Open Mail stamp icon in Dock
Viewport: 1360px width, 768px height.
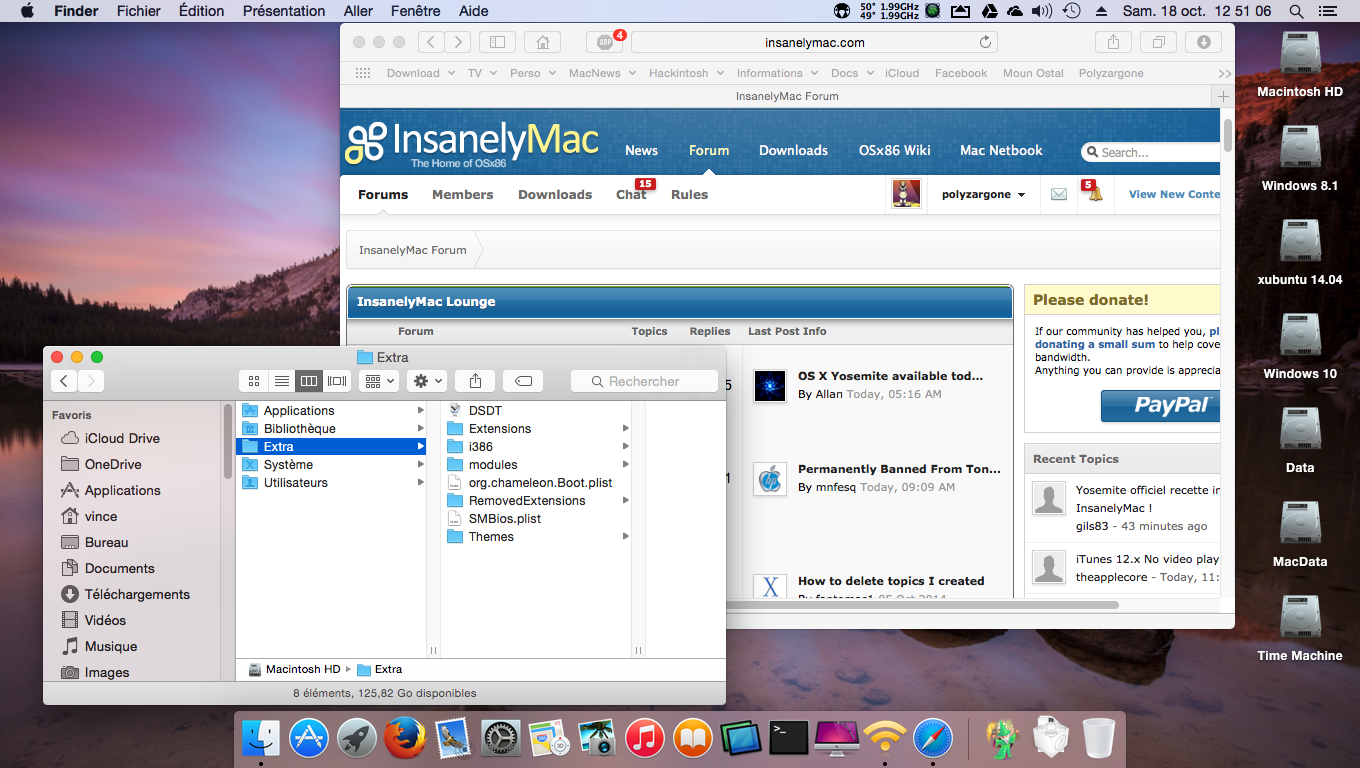(x=453, y=739)
